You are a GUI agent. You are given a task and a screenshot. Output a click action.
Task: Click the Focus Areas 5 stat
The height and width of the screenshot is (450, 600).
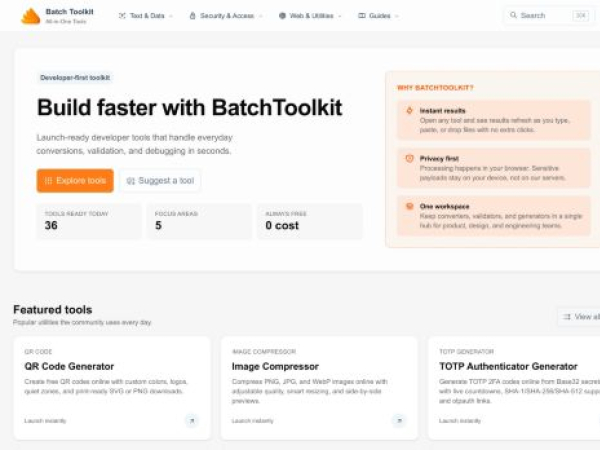[199, 221]
